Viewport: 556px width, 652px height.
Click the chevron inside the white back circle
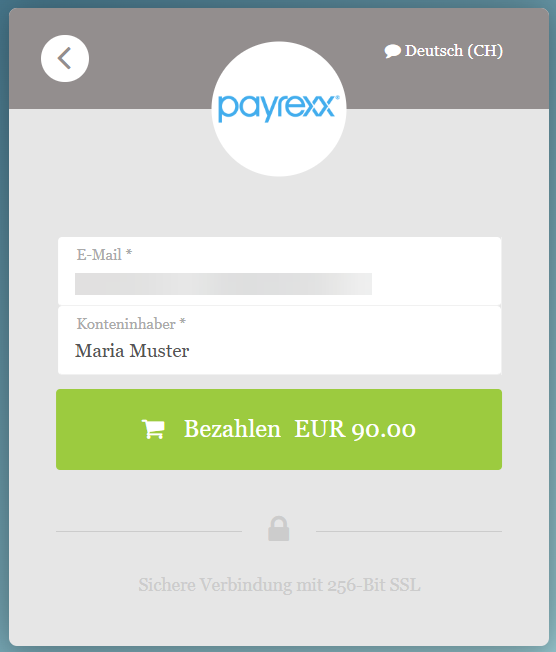(64, 58)
